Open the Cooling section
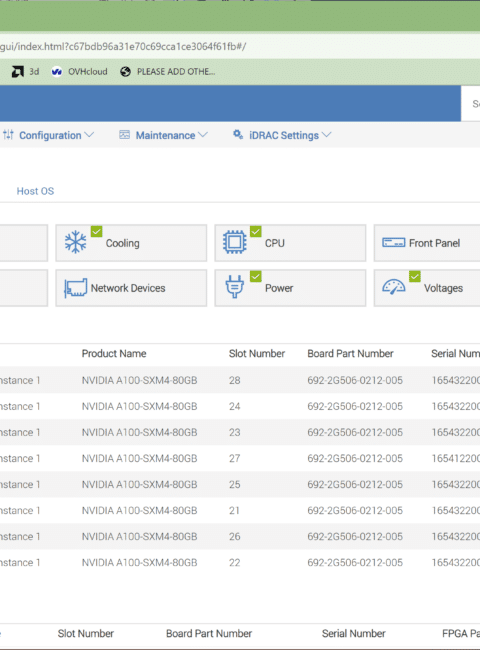This screenshot has width=480, height=650. tap(131, 243)
